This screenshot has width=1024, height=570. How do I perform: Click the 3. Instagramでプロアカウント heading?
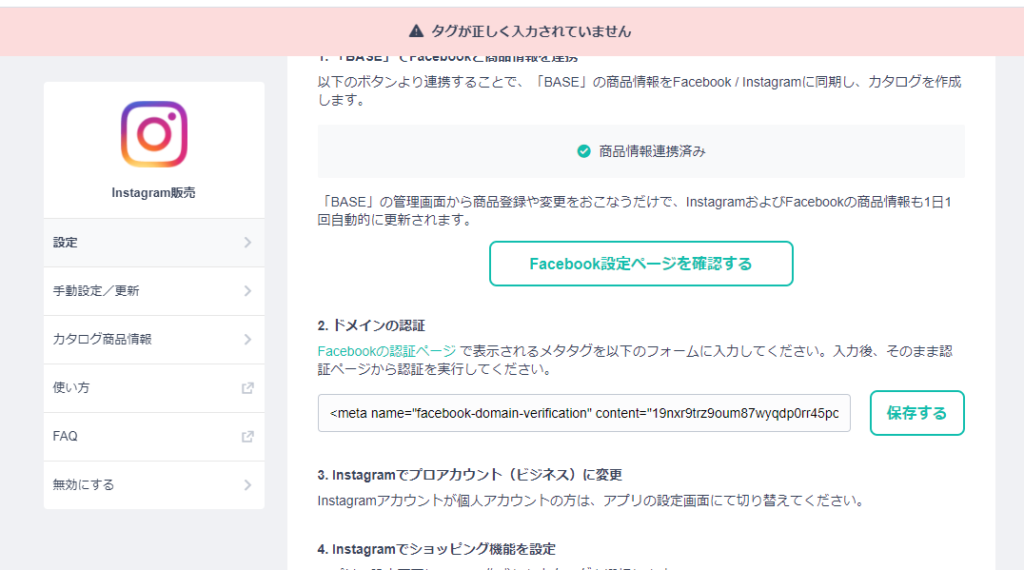coord(470,475)
